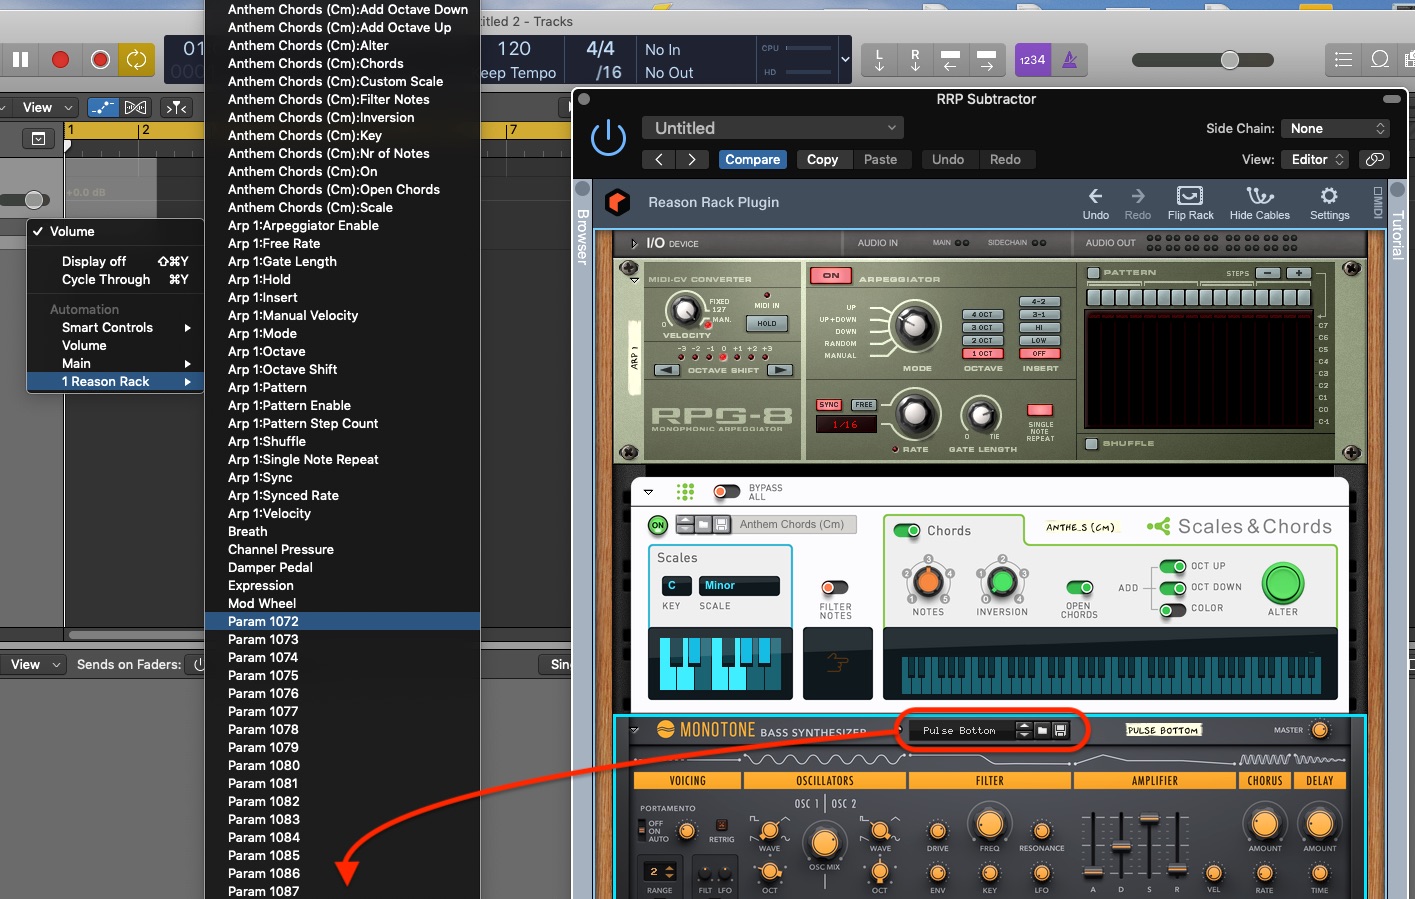Open the Smart Controls submenu
The width and height of the screenshot is (1415, 899).
[x=115, y=327]
